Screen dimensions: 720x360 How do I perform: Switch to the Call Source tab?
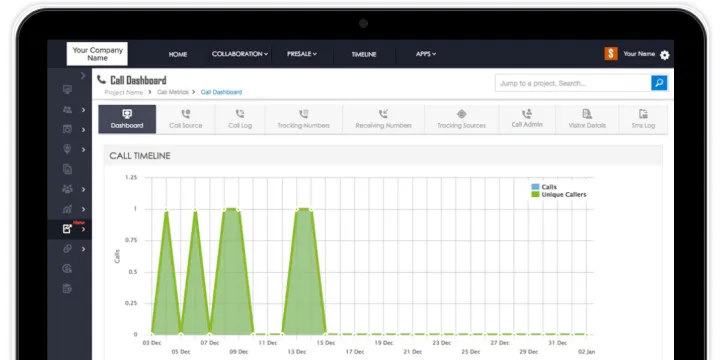(186, 119)
